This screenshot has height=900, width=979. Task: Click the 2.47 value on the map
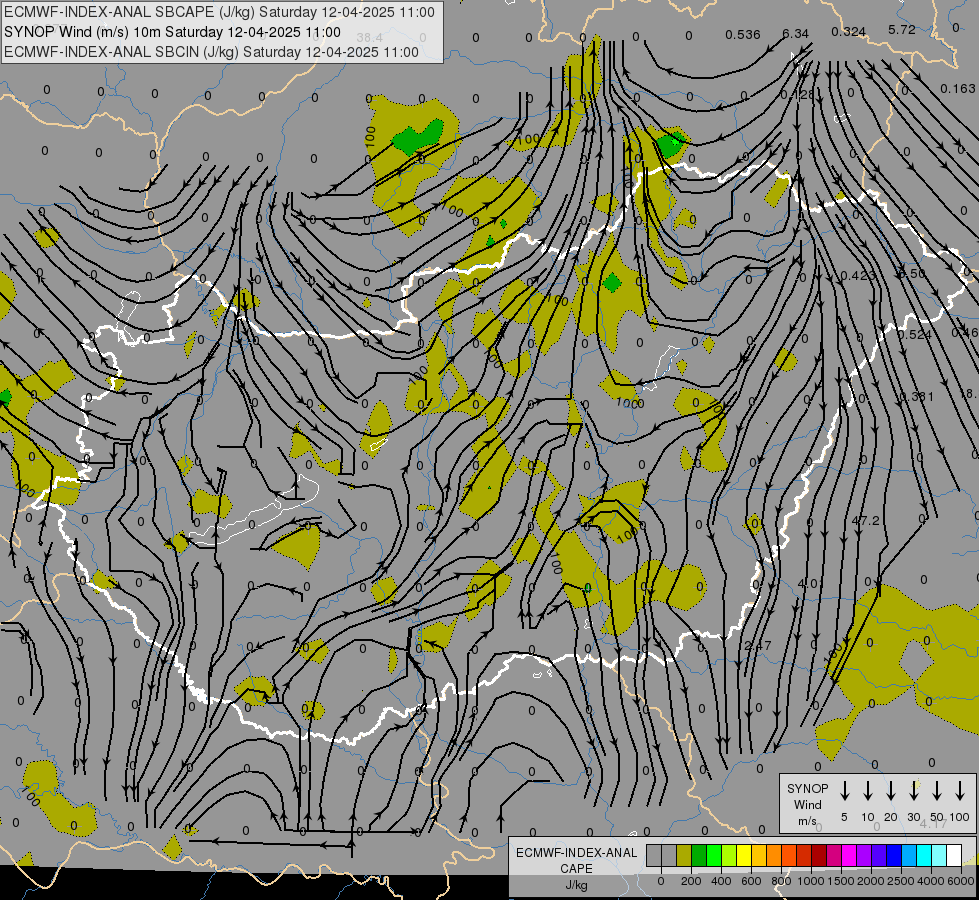[x=758, y=645]
